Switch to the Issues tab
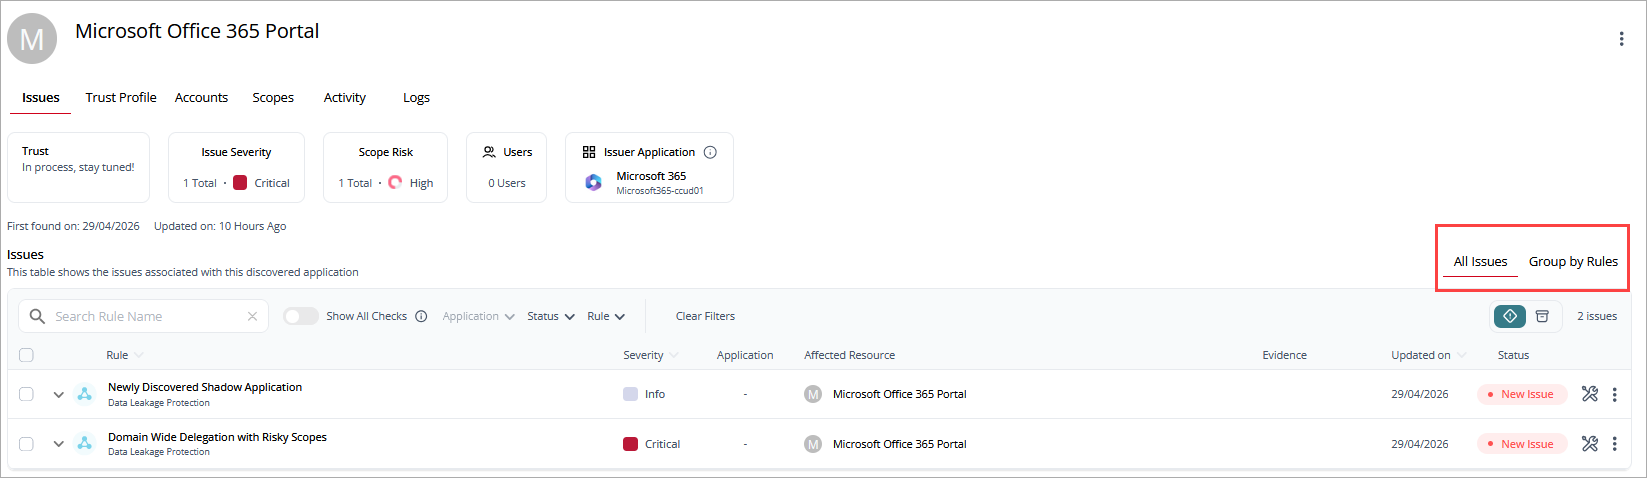Viewport: 1647px width, 478px height. 41,97
